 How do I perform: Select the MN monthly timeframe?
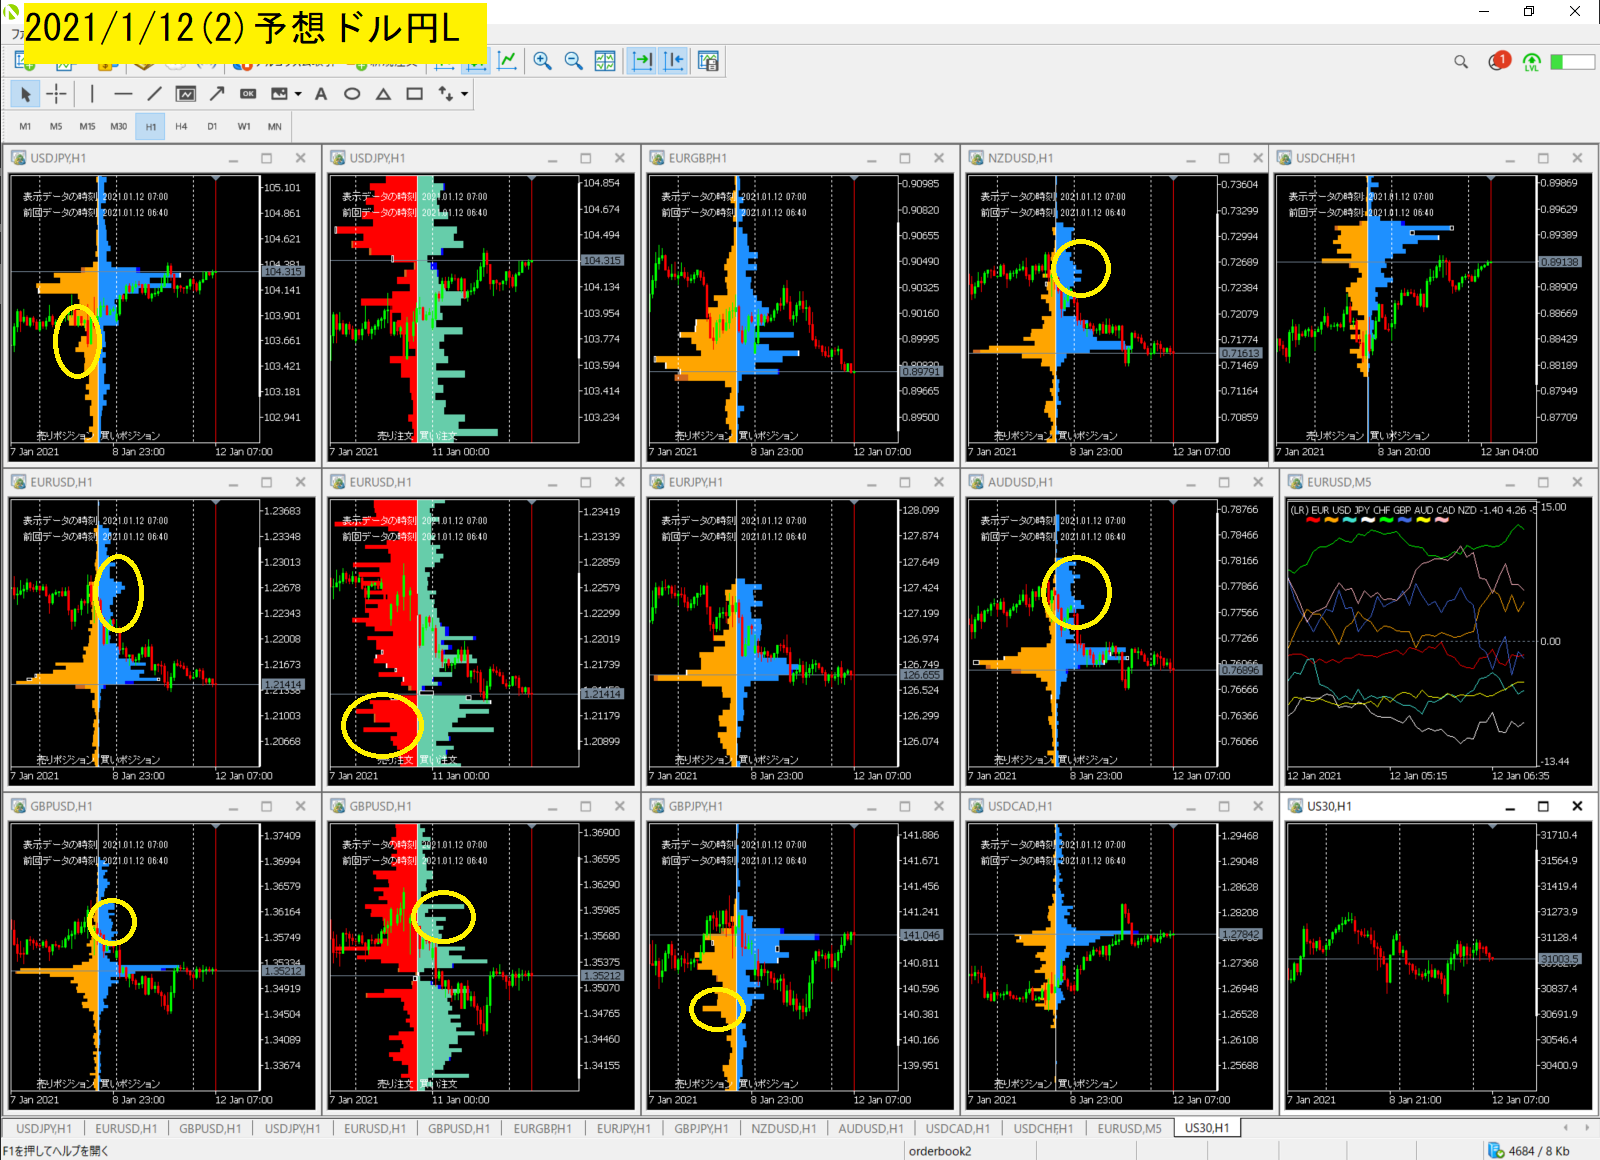point(275,127)
